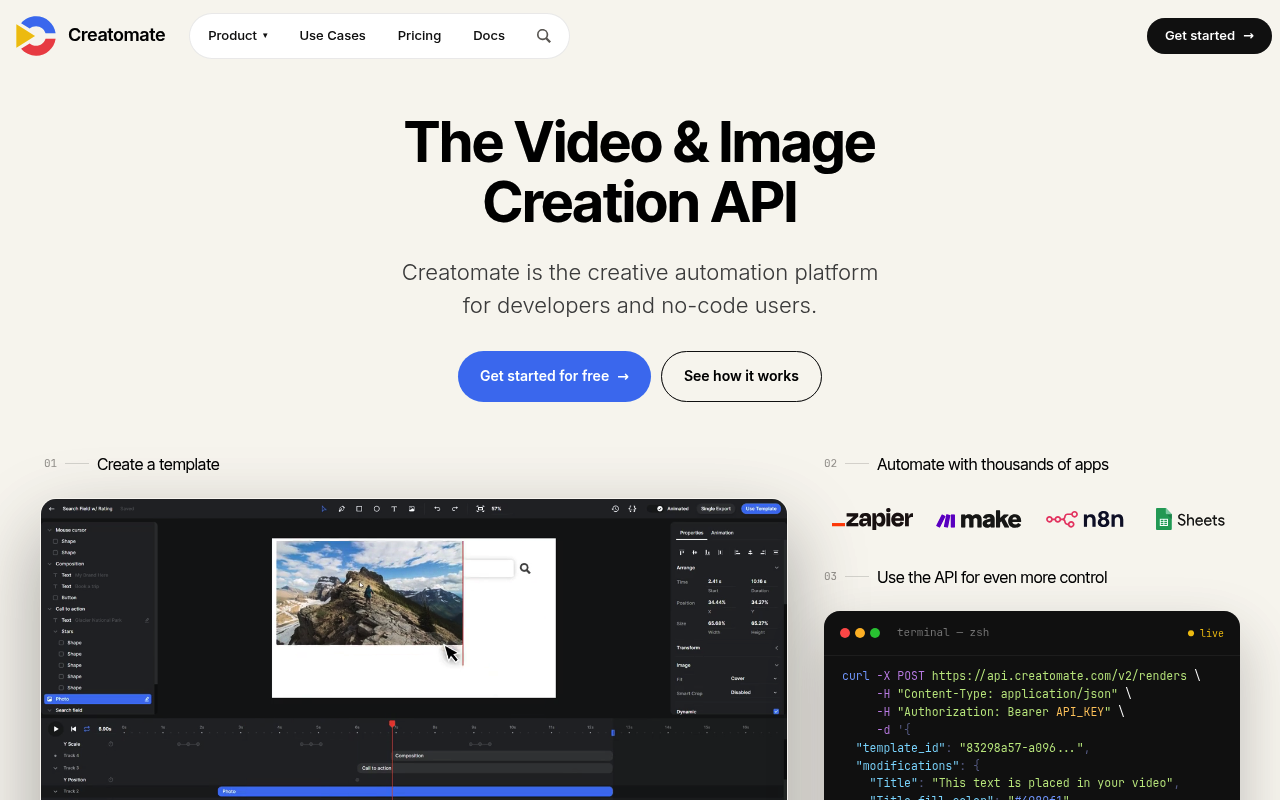Select the Composition clip on timeline
Screen dimensions: 1280x800
tap(502, 756)
